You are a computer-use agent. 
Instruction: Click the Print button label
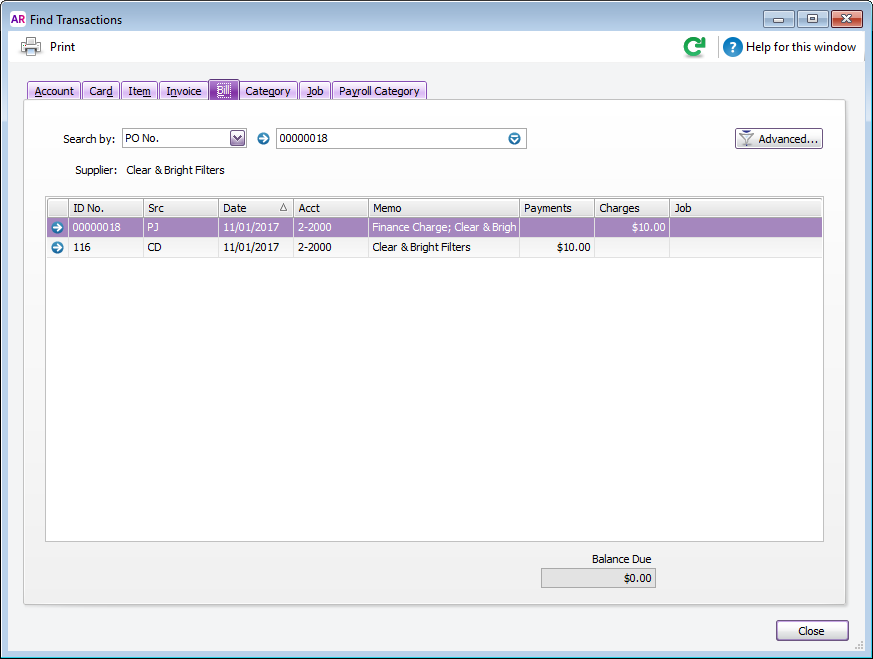pyautogui.click(x=62, y=47)
